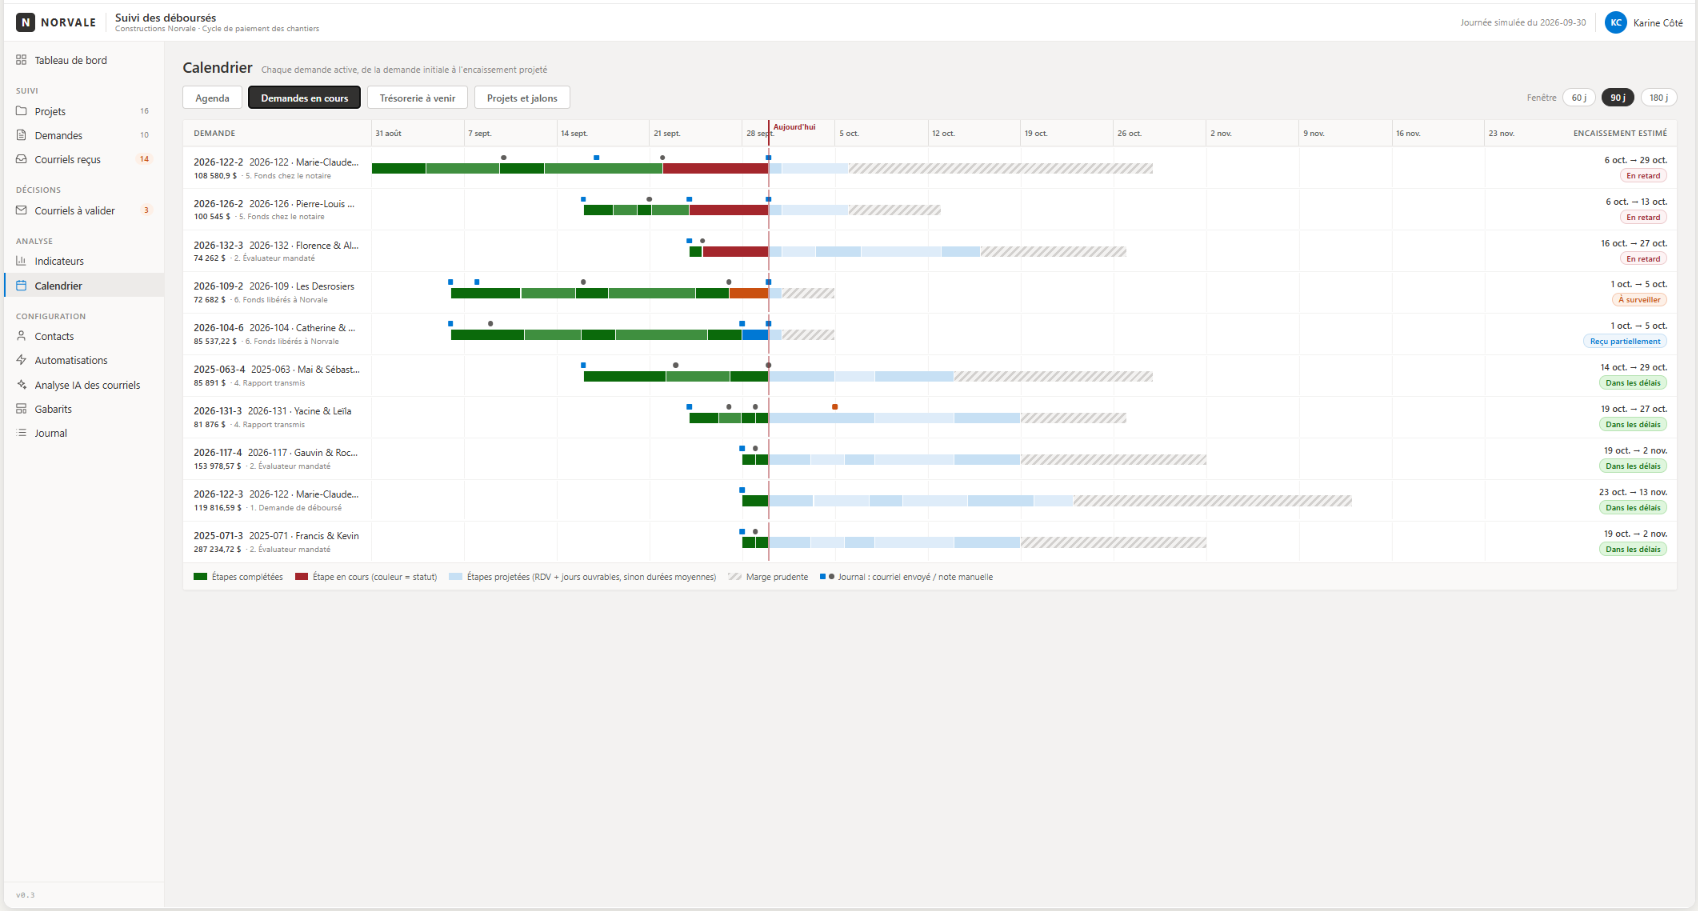Viewport: 1698px width, 911px height.
Task: Click the Automatisations lightning icon
Action: point(21,360)
